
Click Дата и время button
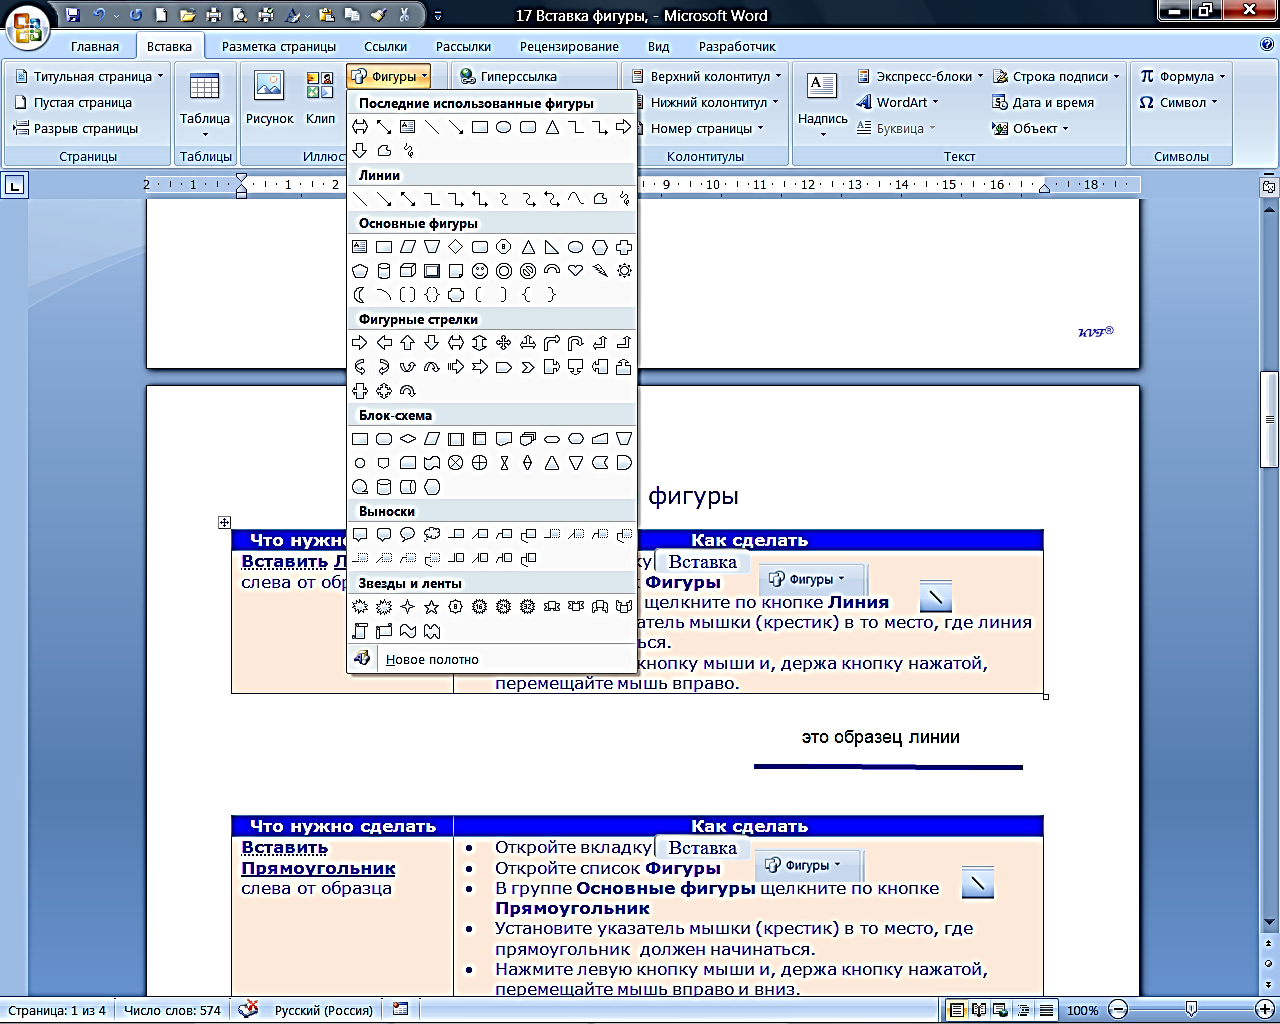click(x=1043, y=102)
